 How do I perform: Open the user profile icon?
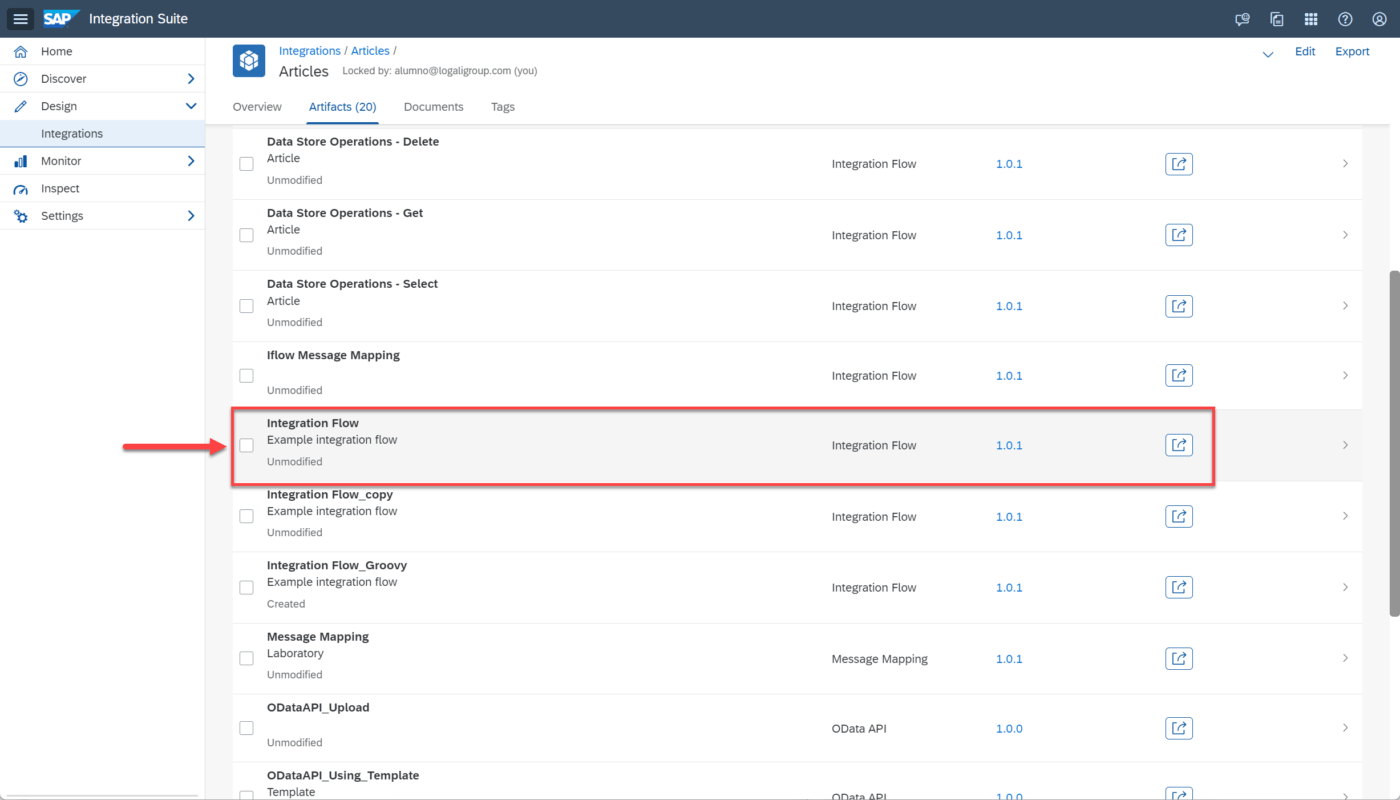point(1379,19)
